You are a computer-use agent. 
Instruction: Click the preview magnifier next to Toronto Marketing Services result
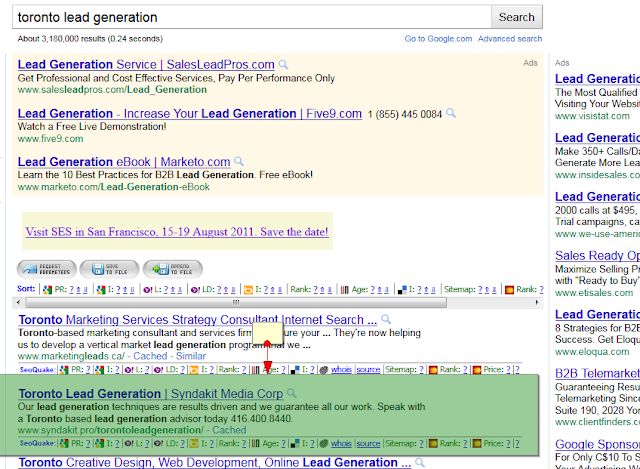pos(386,319)
